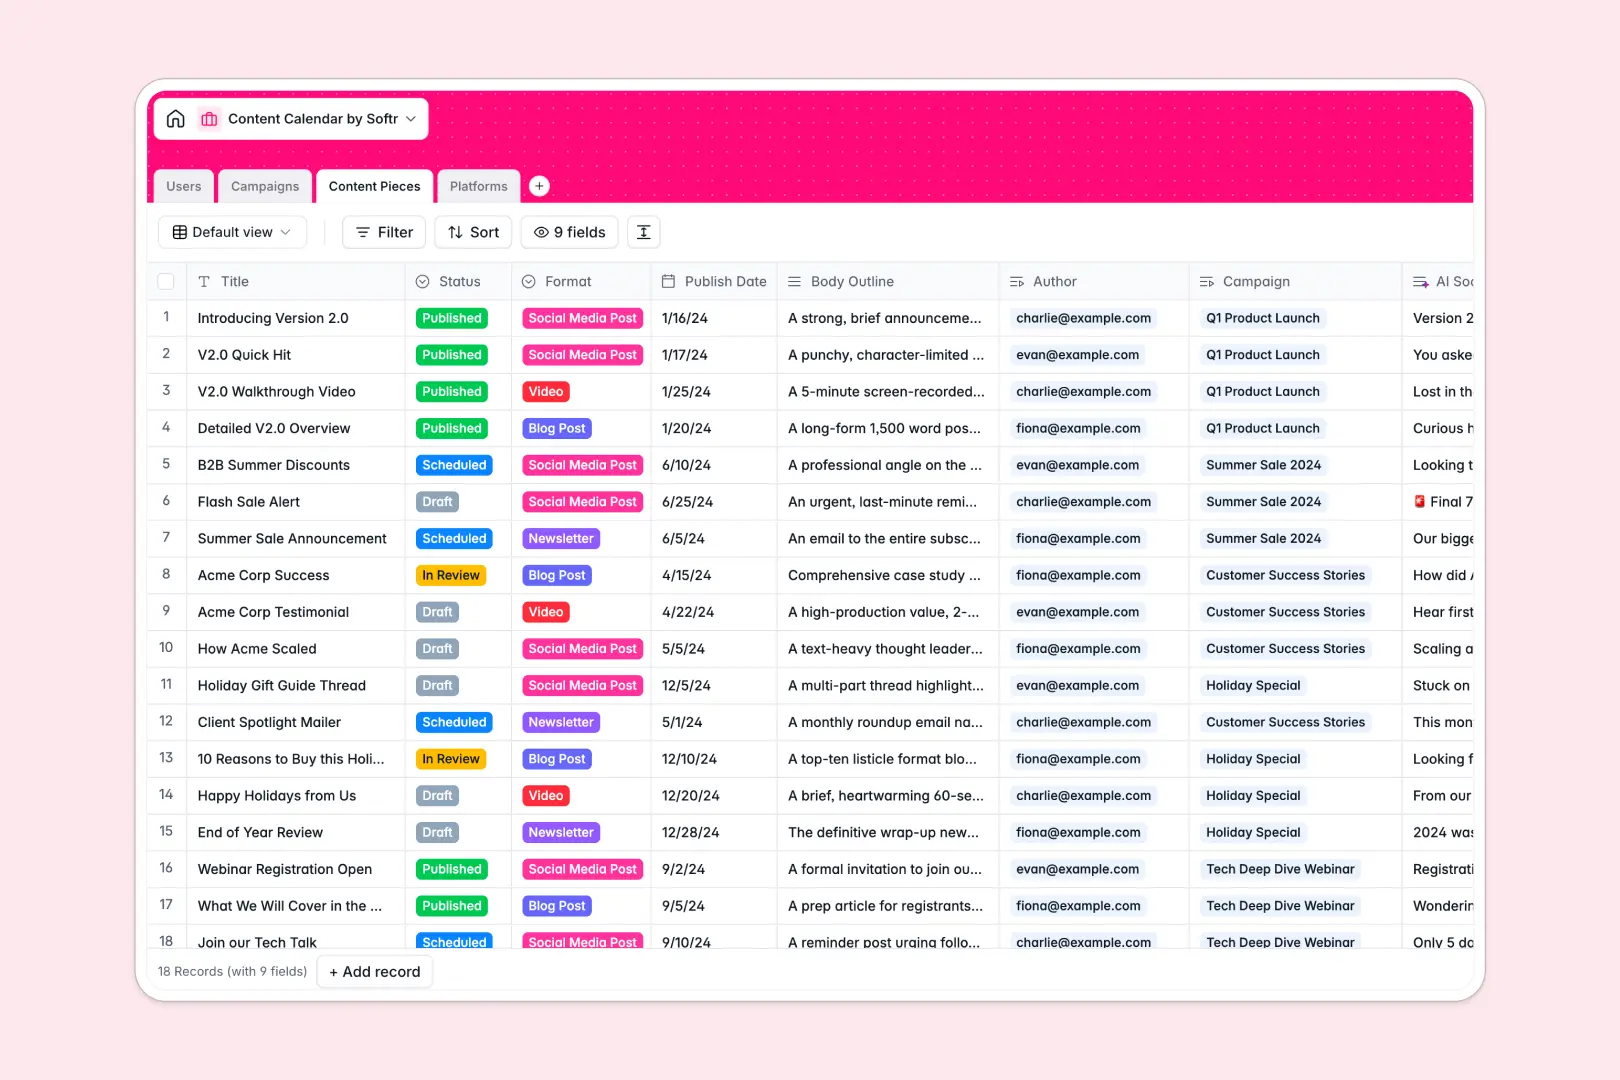The width and height of the screenshot is (1620, 1080).
Task: Select the row height adjustment icon
Action: click(x=643, y=232)
